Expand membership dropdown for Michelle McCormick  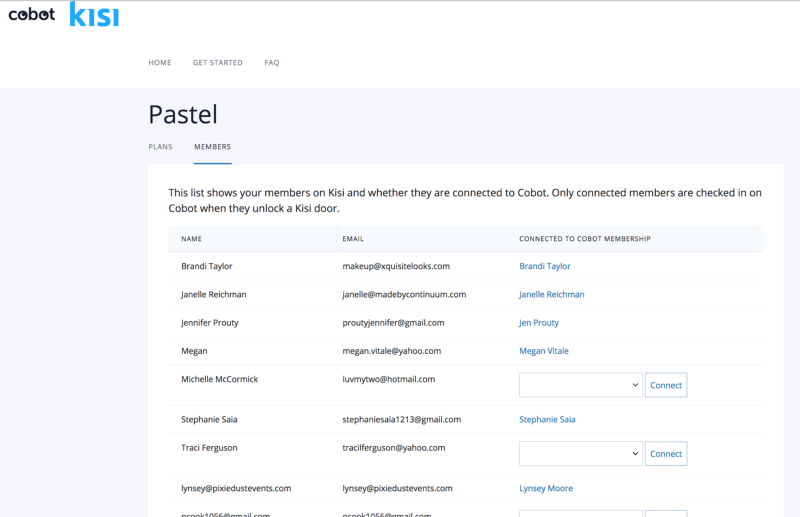pyautogui.click(x=581, y=385)
